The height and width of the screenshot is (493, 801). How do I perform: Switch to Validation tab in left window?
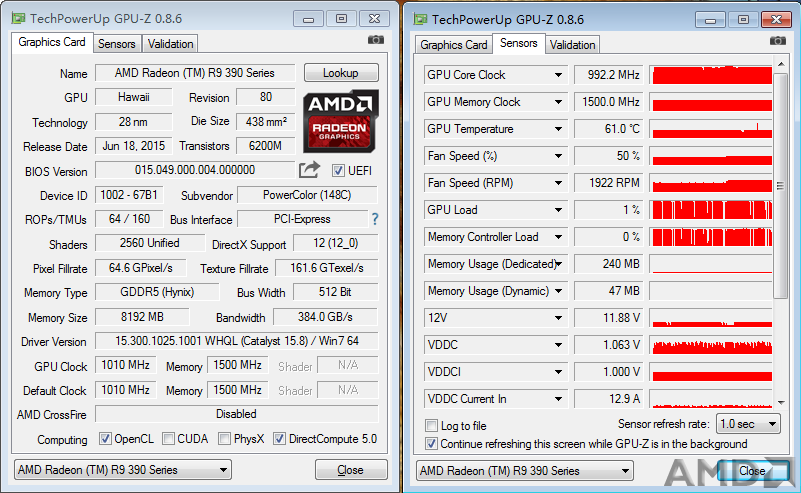pos(170,44)
